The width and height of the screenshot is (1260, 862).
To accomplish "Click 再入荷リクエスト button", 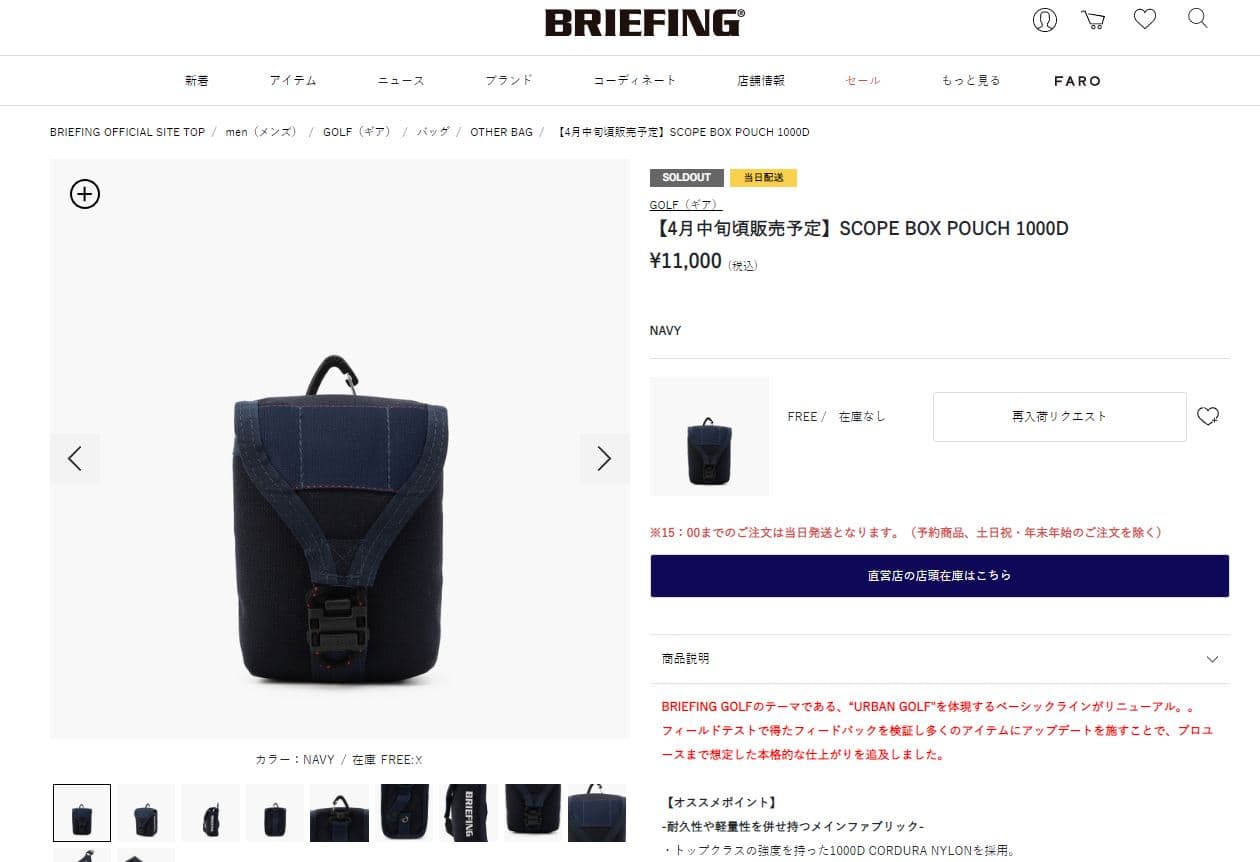I will [x=1060, y=417].
